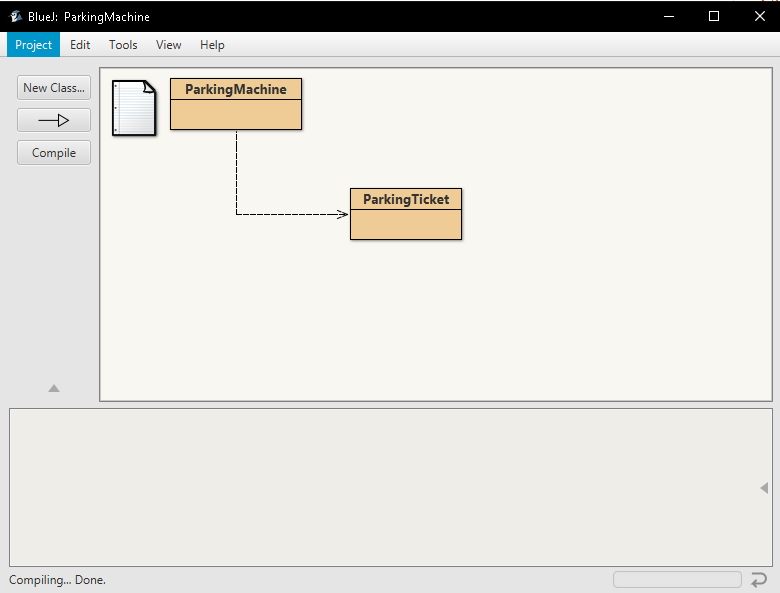Minimize the BlueJ window
This screenshot has height=593, width=780.
tap(669, 16)
